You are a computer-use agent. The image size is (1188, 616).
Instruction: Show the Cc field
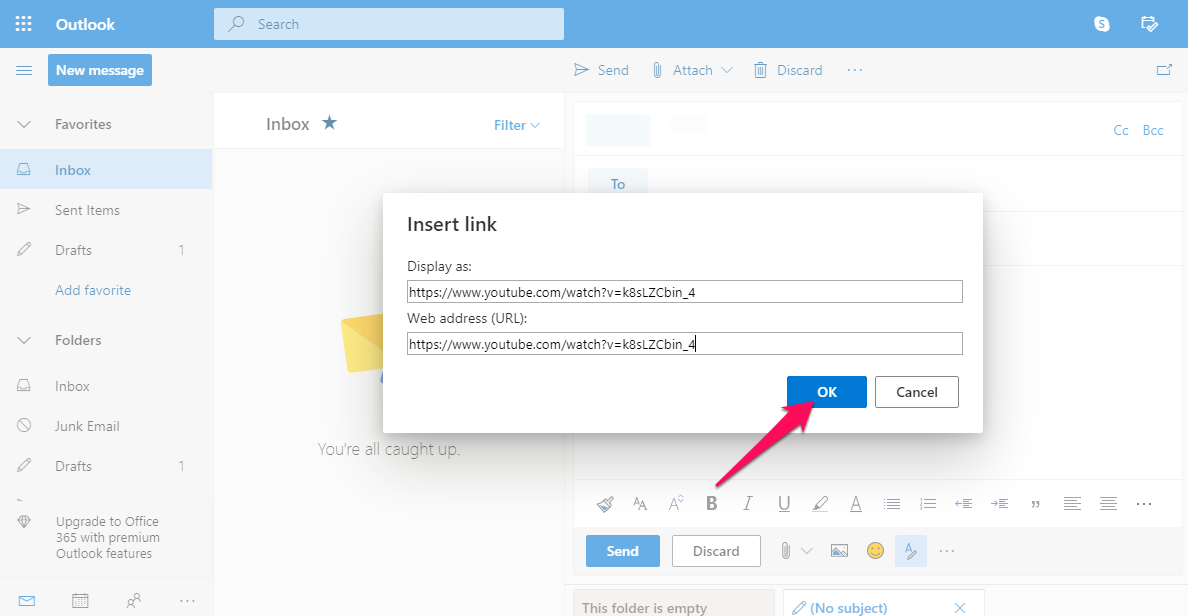click(1121, 130)
